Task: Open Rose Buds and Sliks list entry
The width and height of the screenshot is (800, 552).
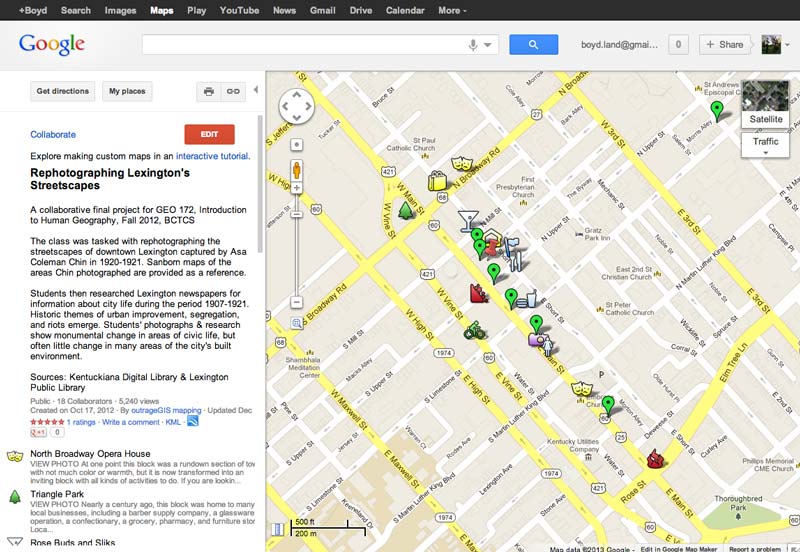Action: [72, 542]
